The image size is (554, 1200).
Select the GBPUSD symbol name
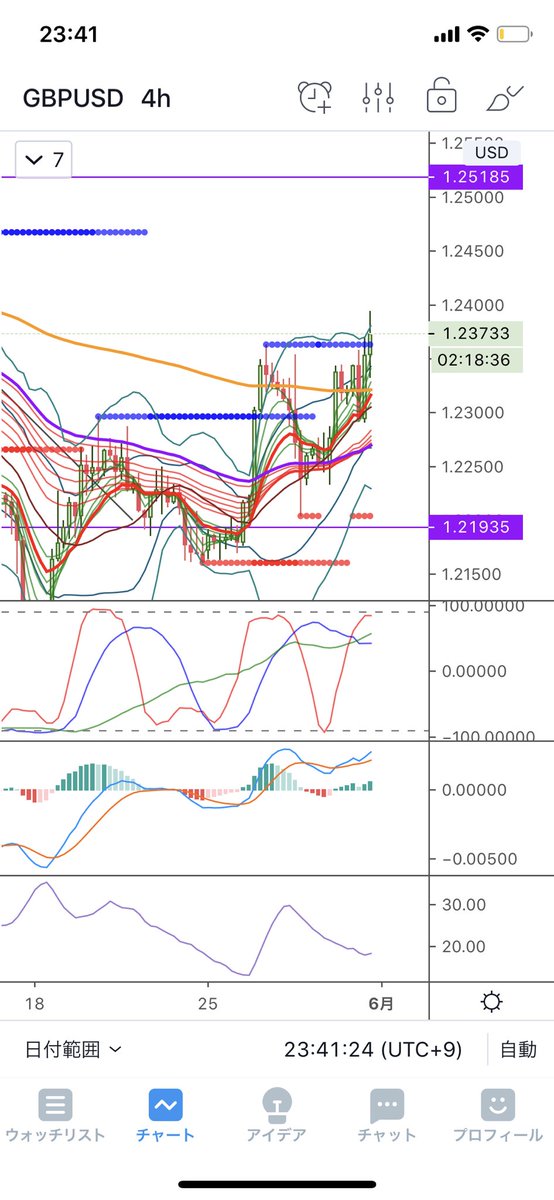click(73, 98)
